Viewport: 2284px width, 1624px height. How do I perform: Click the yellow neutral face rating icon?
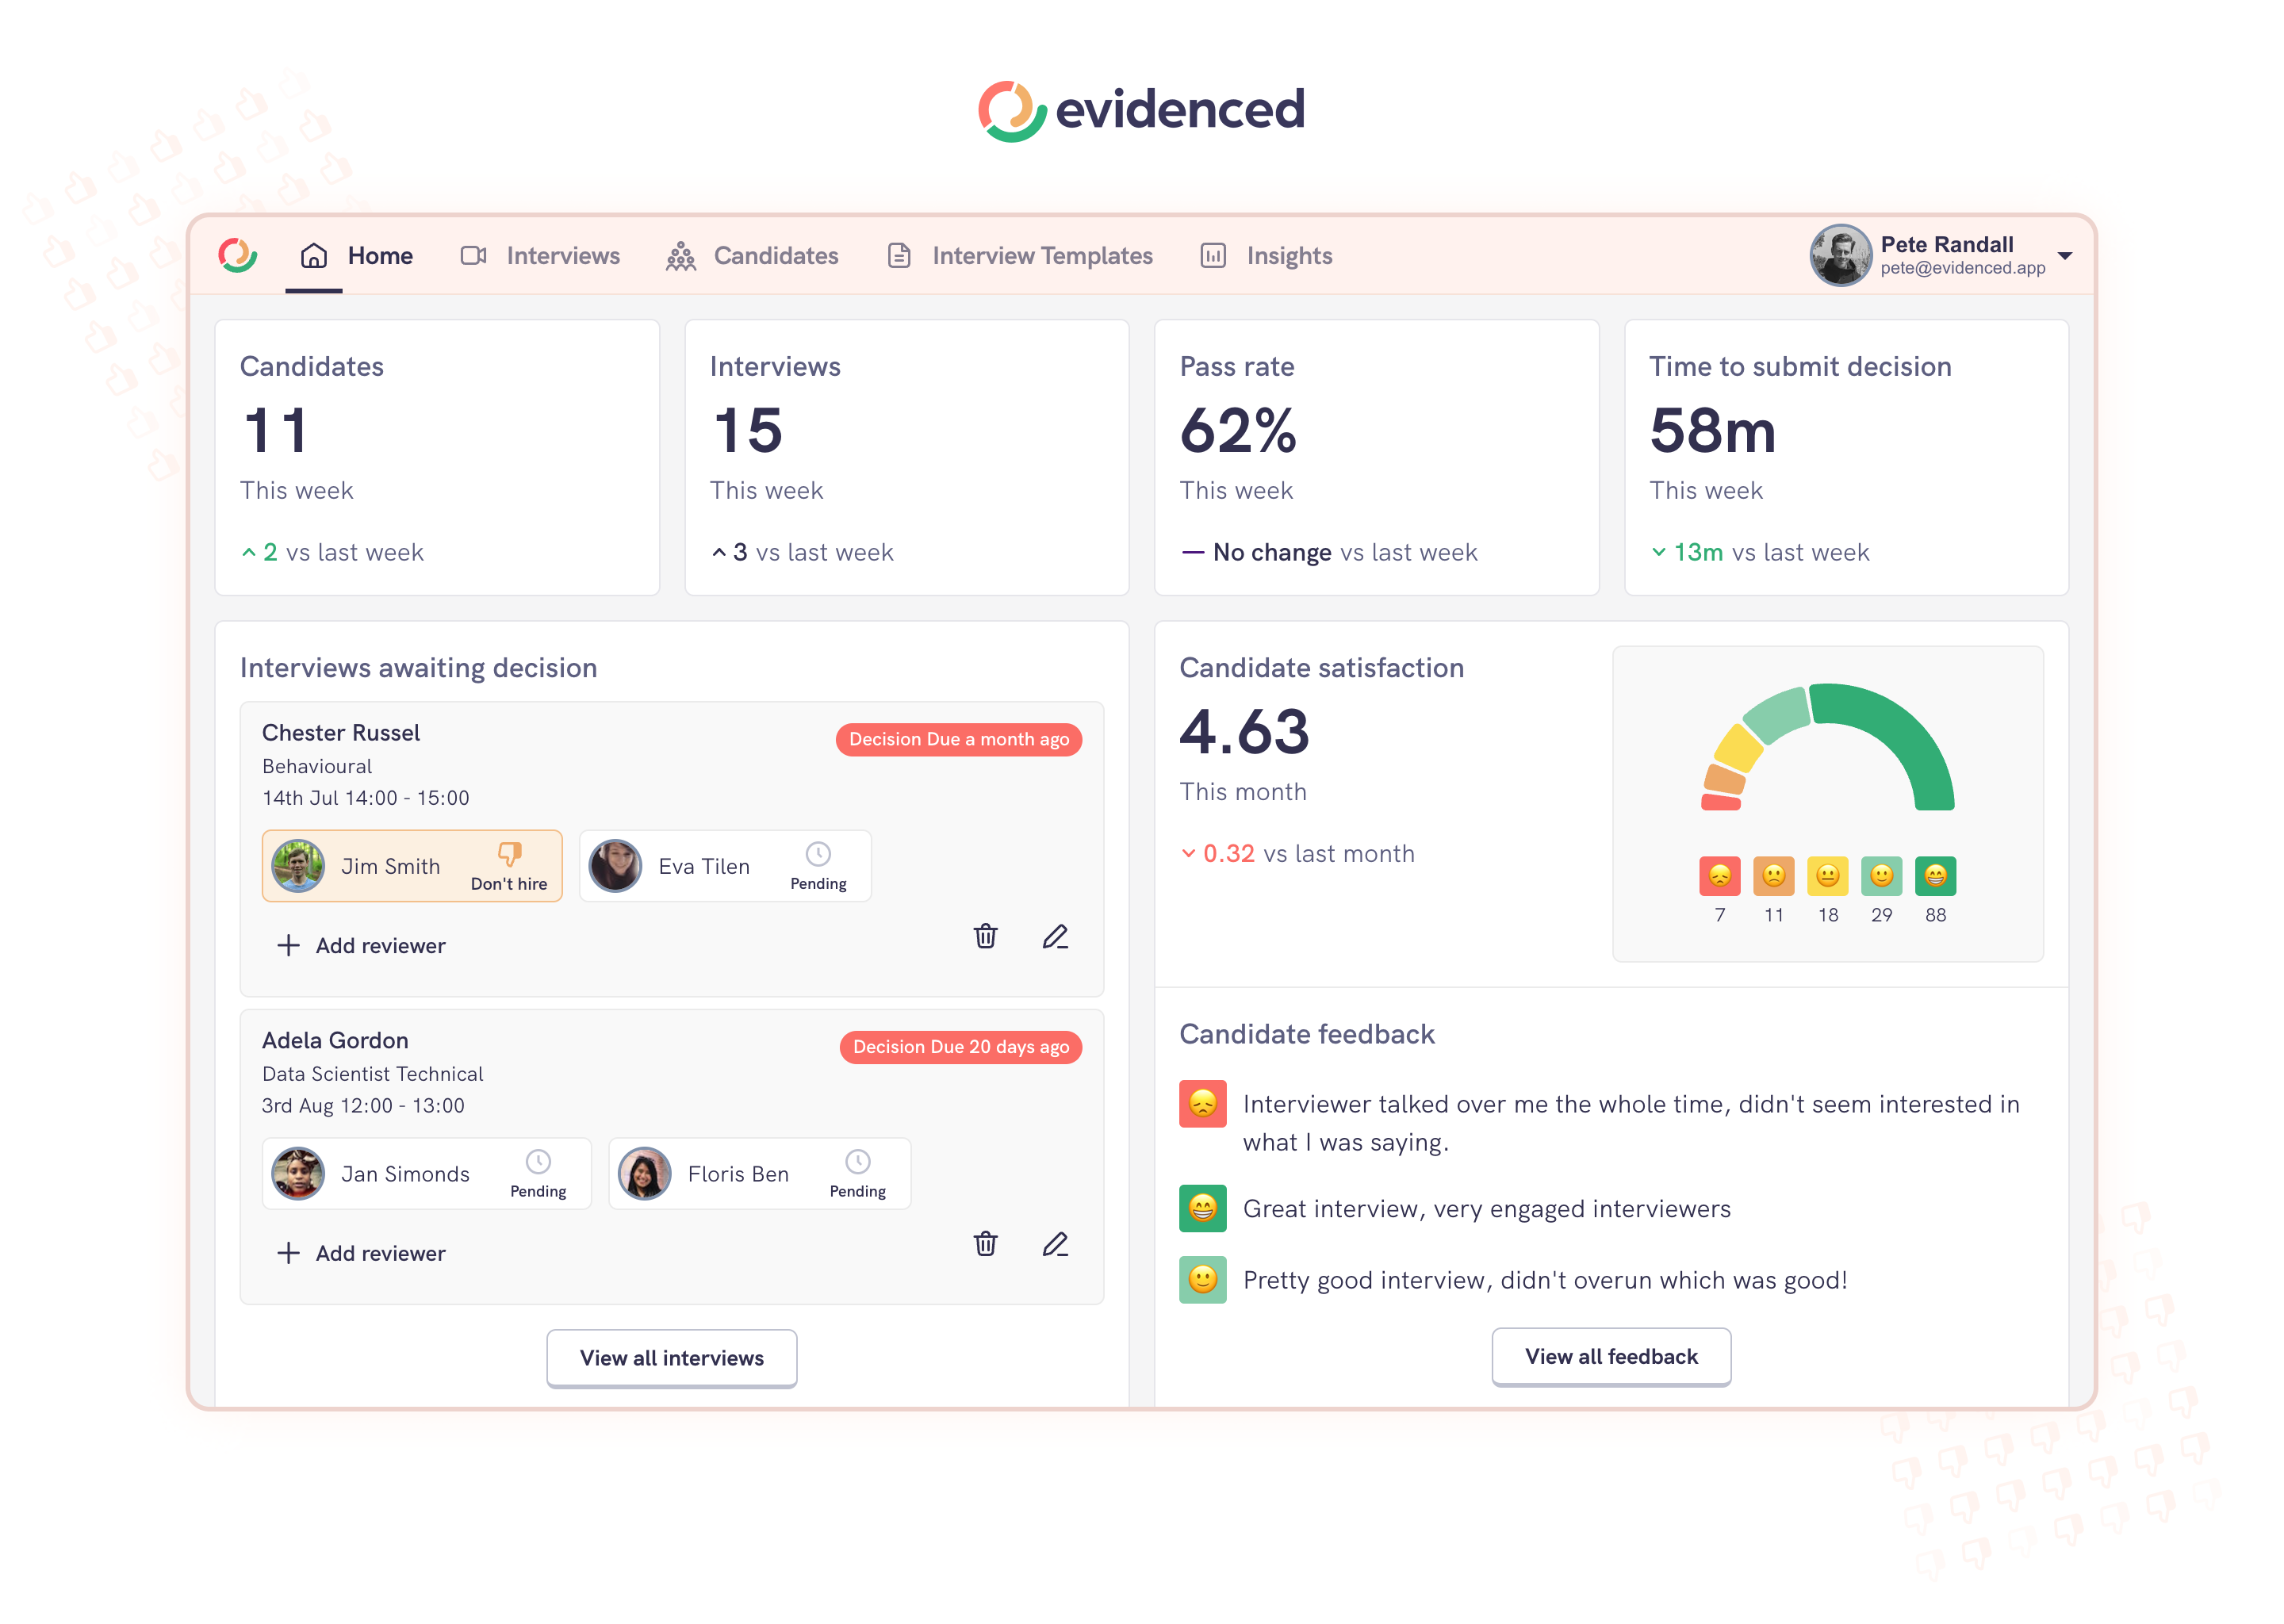tap(1827, 876)
